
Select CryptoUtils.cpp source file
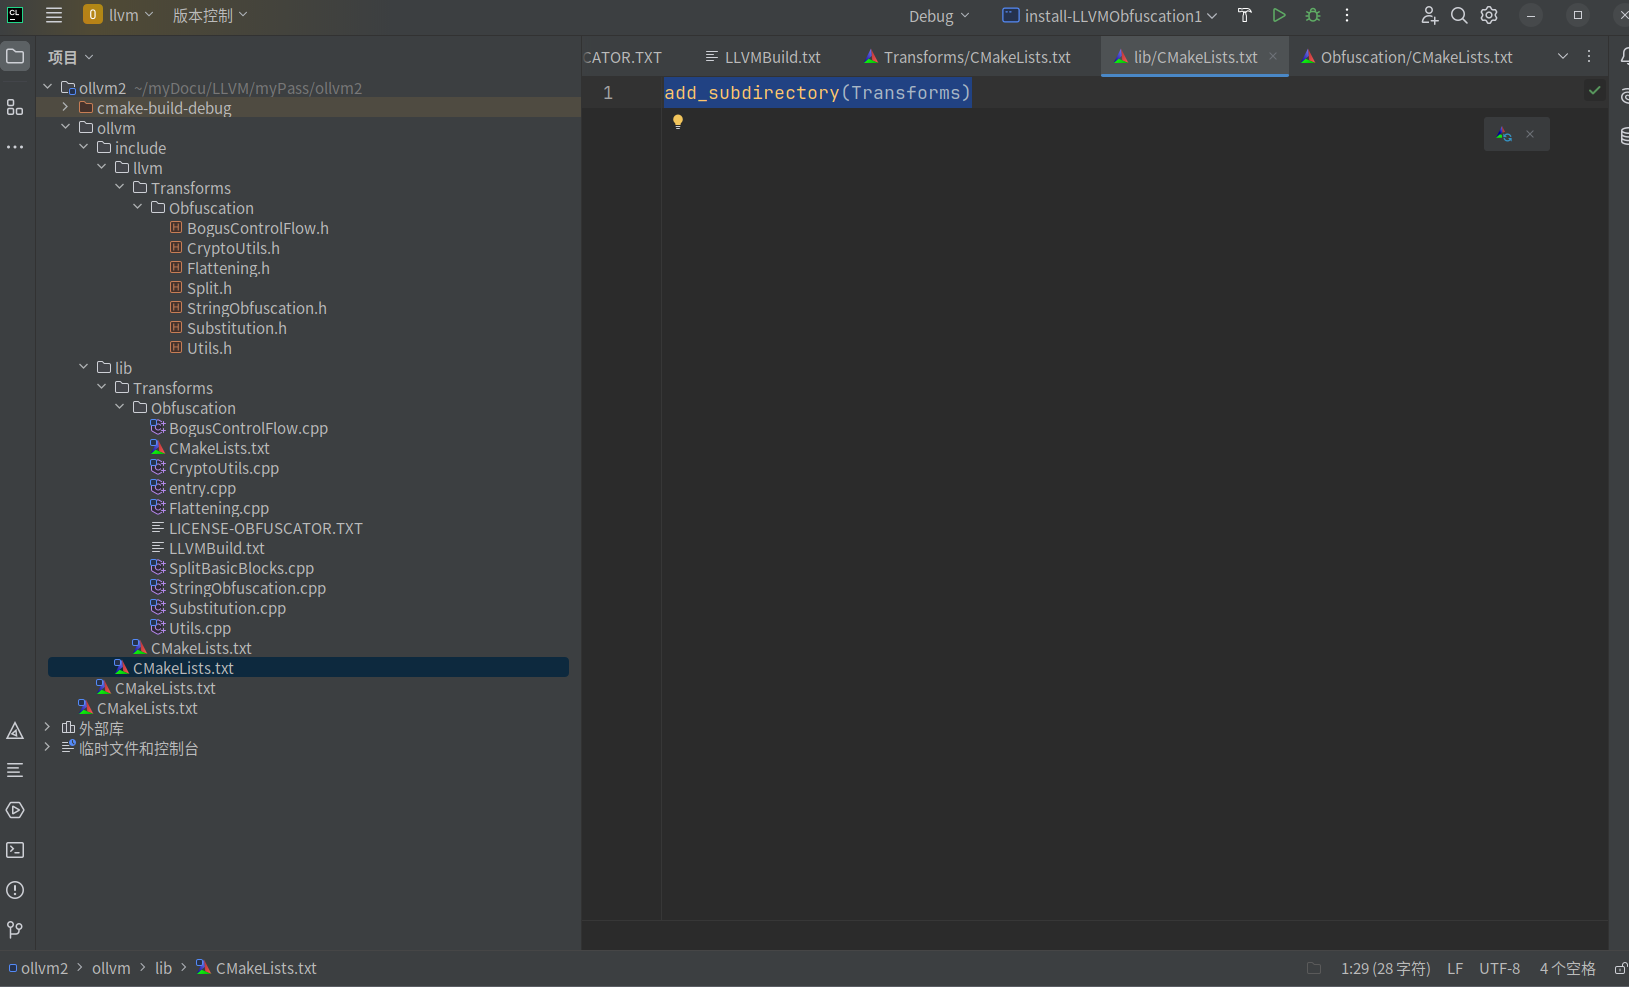point(224,468)
